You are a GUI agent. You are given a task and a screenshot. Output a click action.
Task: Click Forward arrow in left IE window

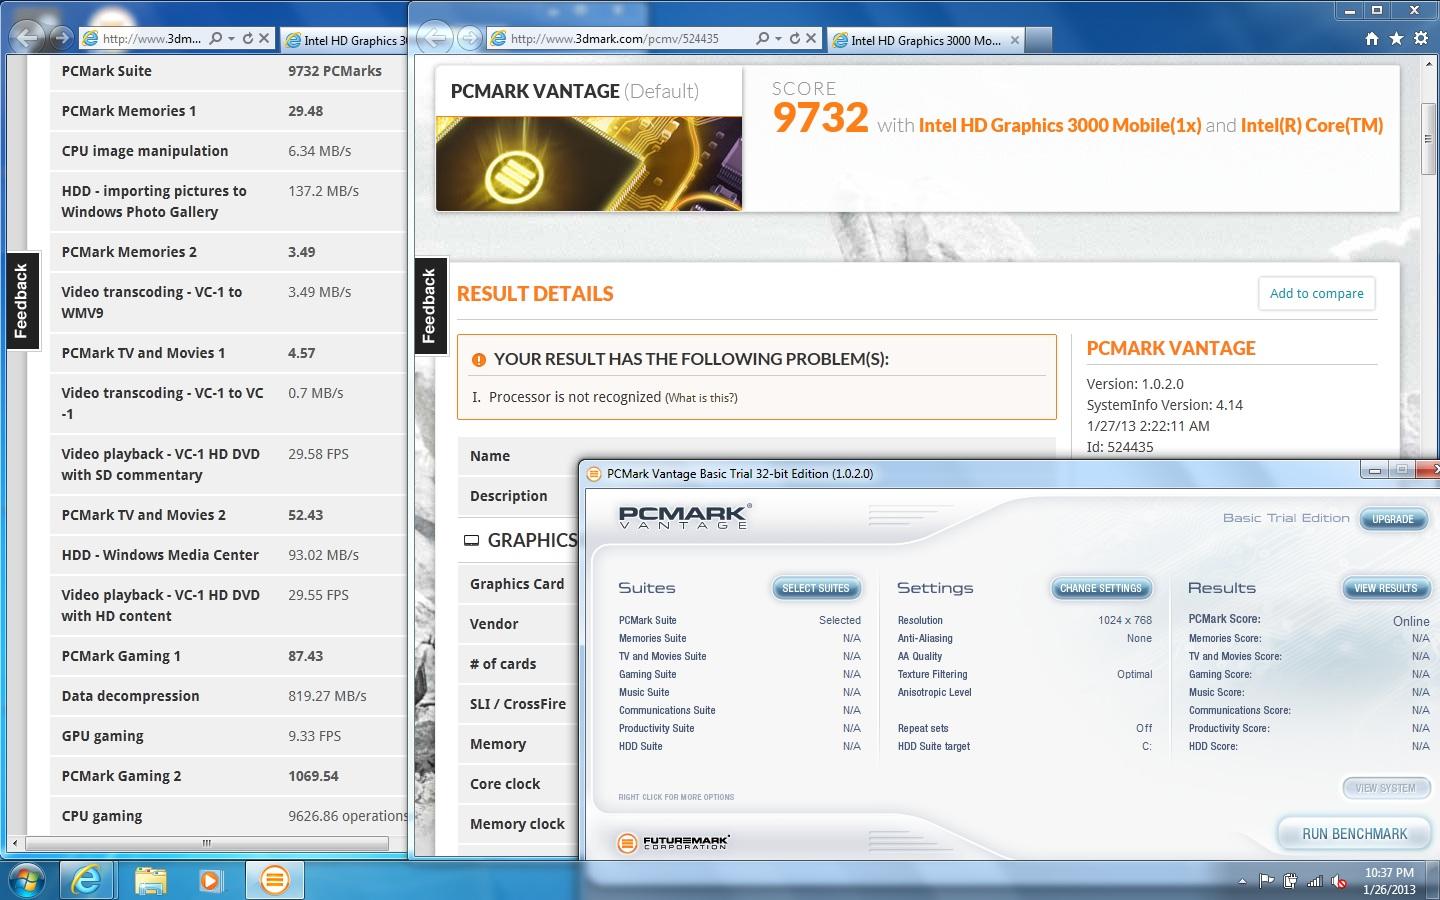(x=62, y=38)
